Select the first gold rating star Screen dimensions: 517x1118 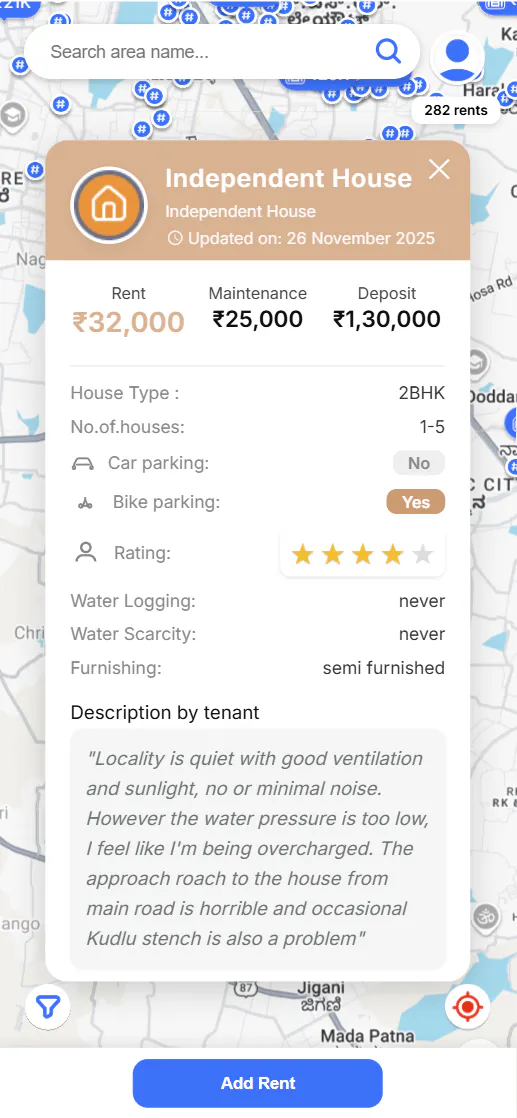[302, 554]
